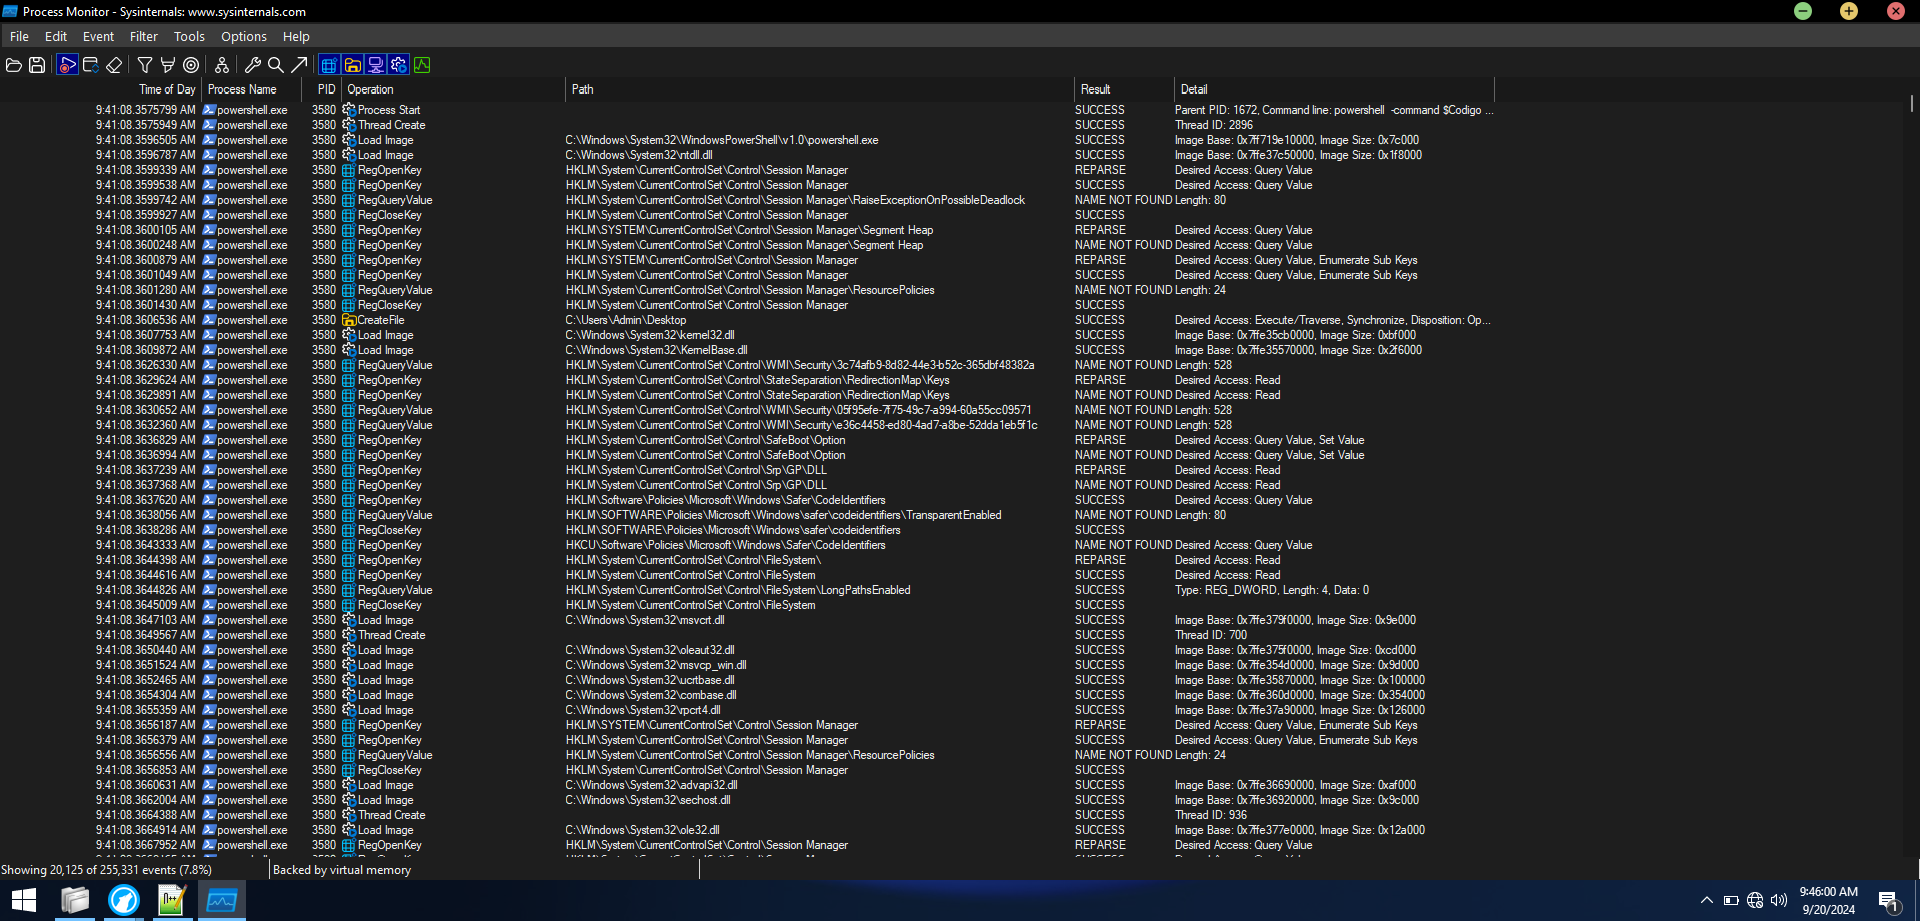Click path C:\Windows\System32\ntdll.dll

coord(639,155)
